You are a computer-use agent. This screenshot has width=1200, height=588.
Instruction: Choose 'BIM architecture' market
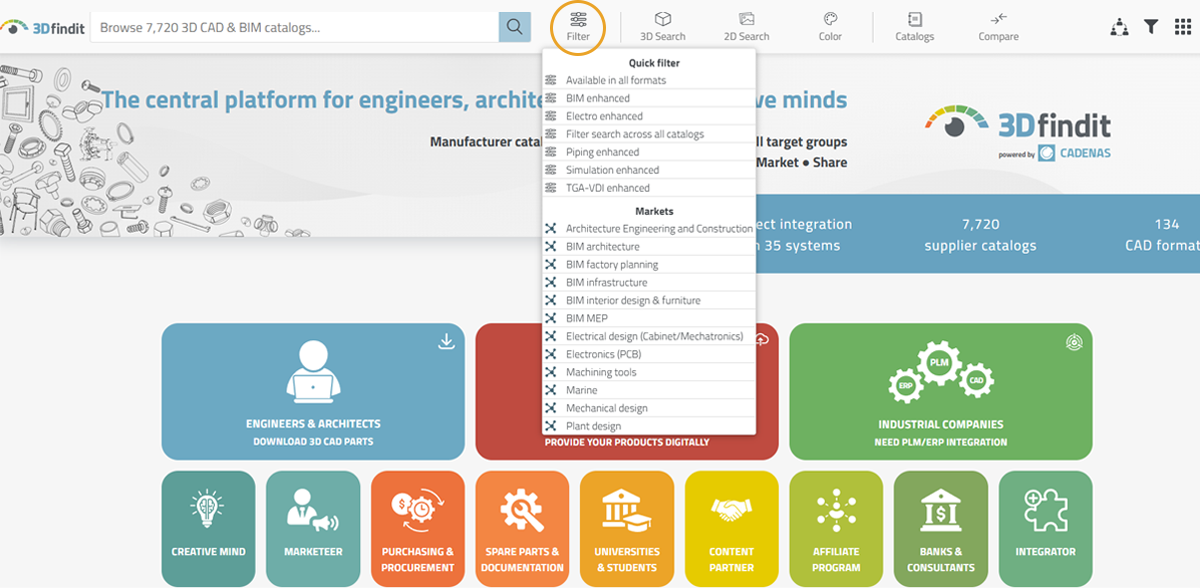[x=648, y=247]
